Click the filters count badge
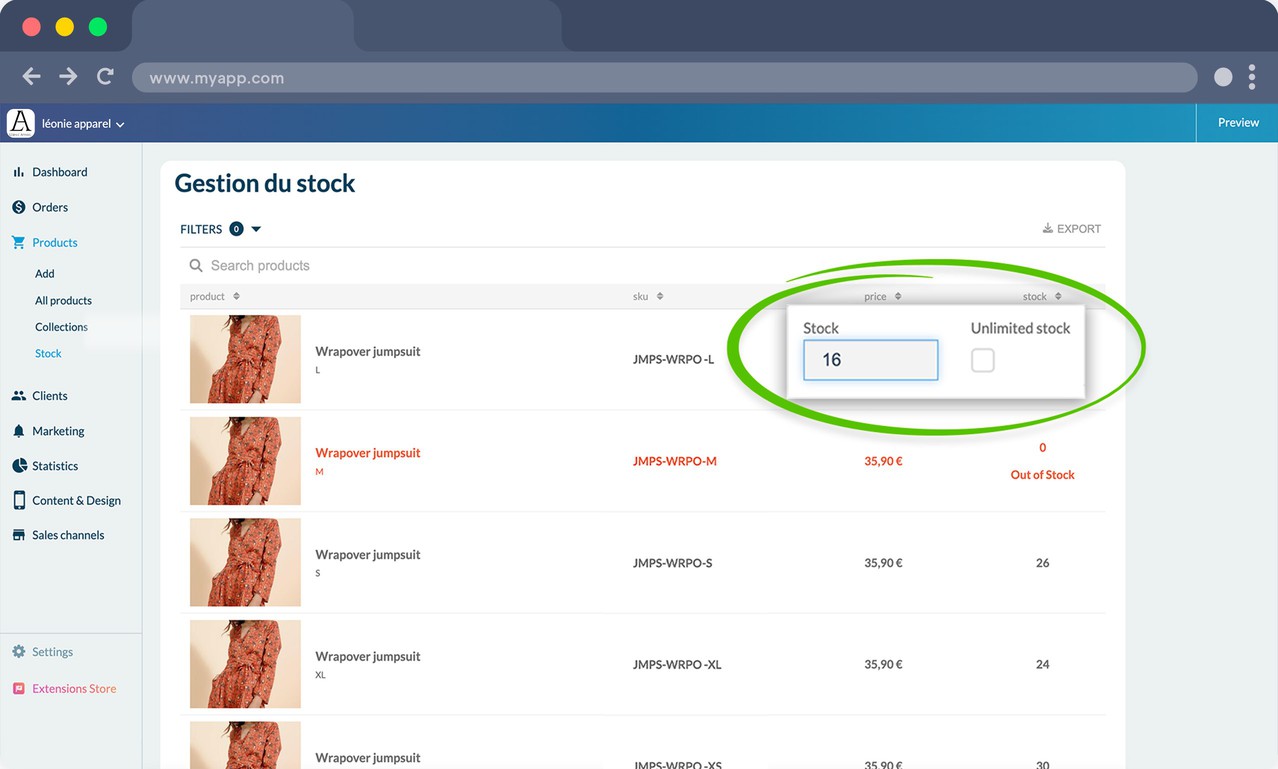The height and width of the screenshot is (769, 1278). [236, 229]
